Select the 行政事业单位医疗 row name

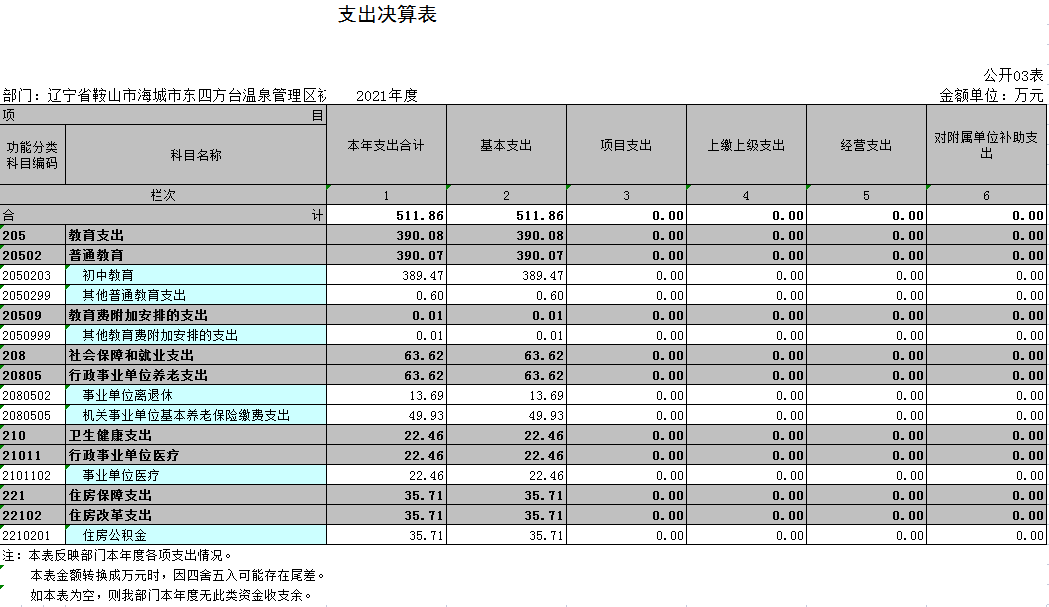(195, 456)
